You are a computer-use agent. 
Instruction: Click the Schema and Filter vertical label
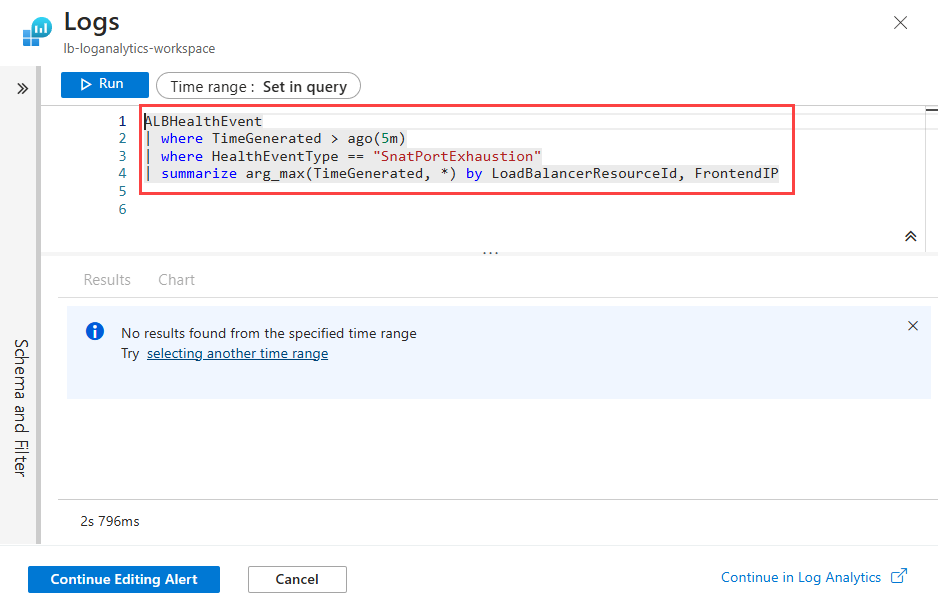pyautogui.click(x=22, y=408)
